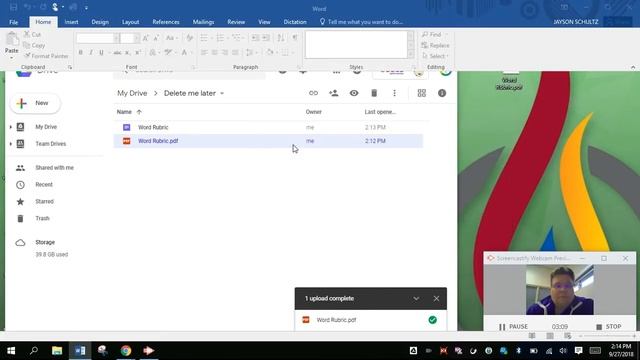Click the Word icon in taskbar
Image resolution: width=640 pixels, height=360 pixels.
[x=80, y=351]
